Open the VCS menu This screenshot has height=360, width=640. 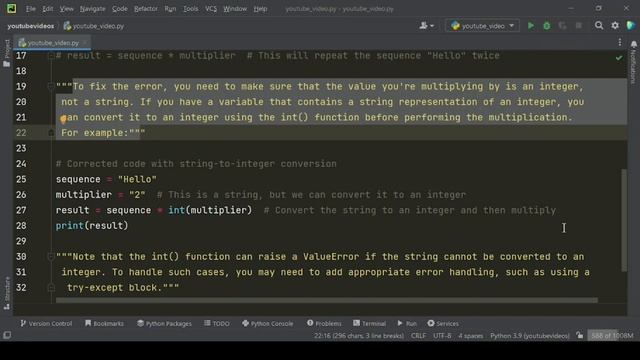coord(211,9)
